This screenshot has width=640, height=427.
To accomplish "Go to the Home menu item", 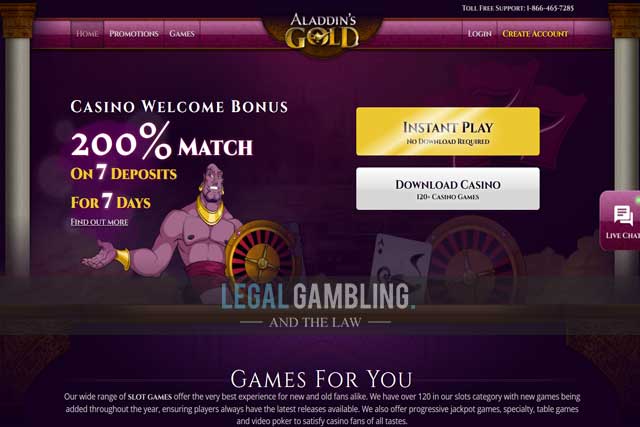I will (87, 34).
